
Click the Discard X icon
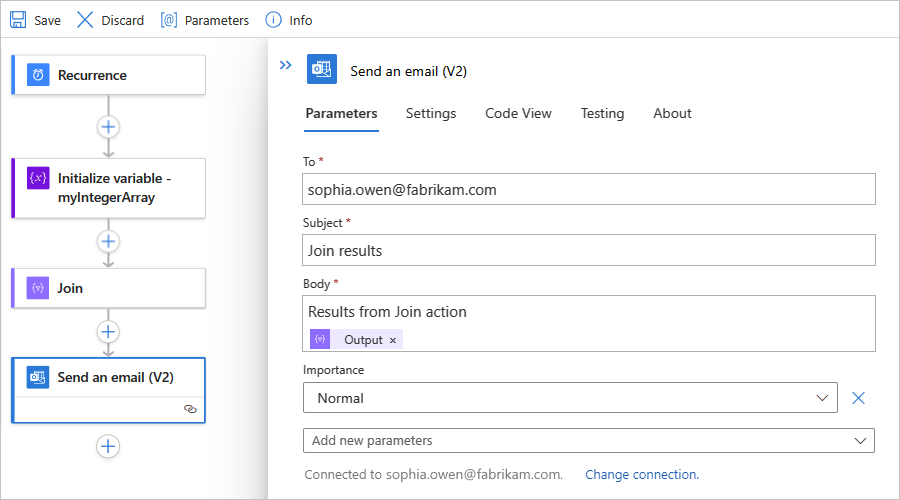point(85,20)
